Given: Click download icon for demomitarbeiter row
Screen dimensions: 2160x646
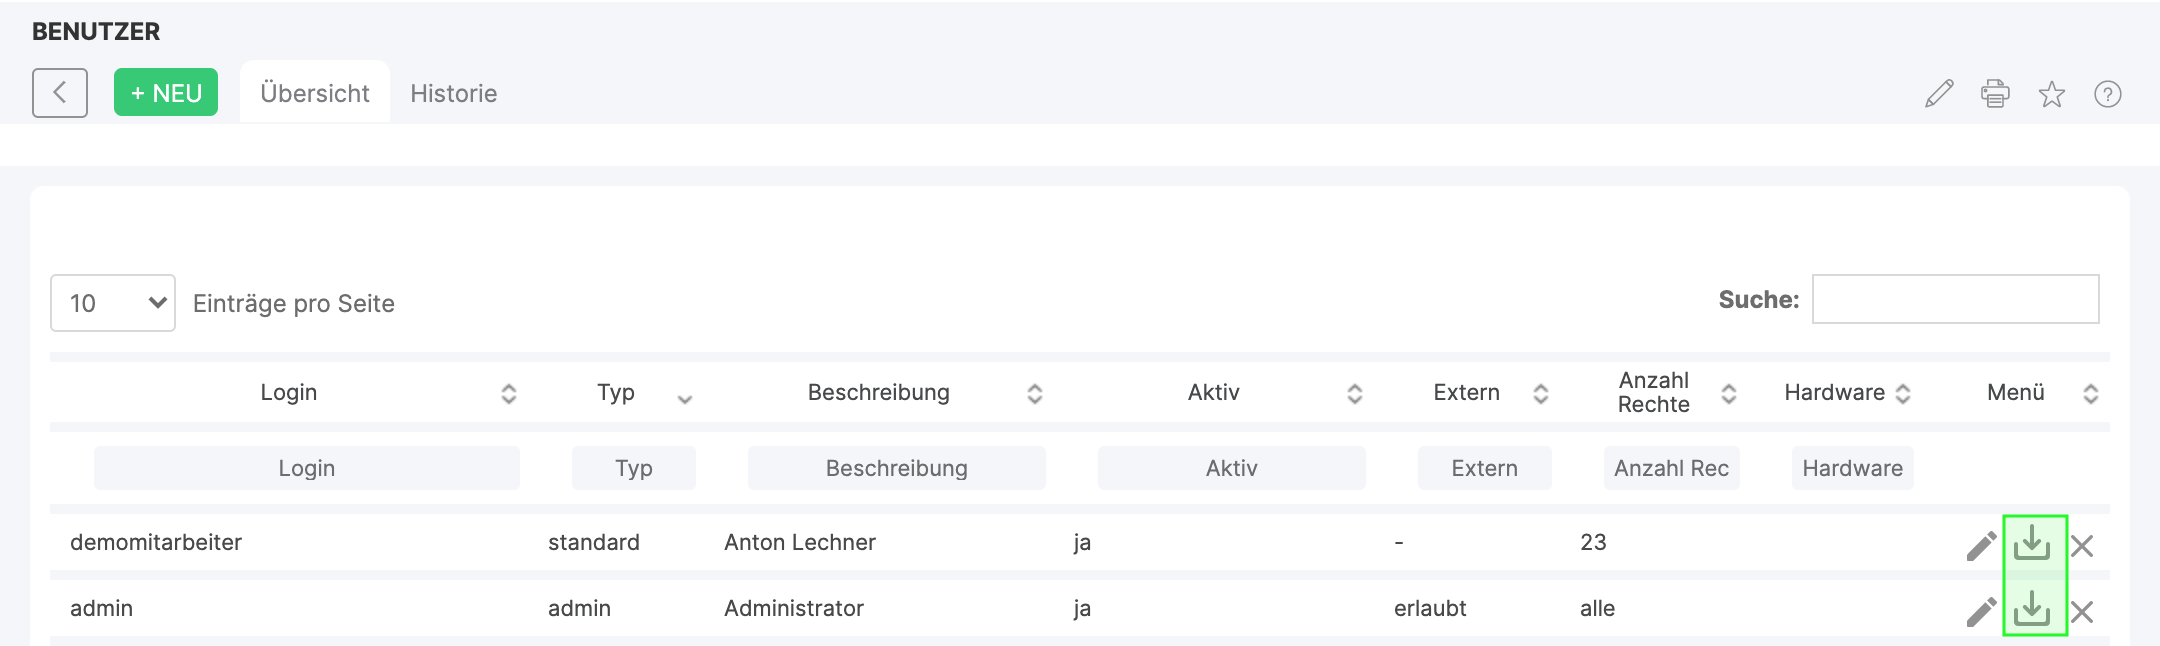Looking at the screenshot, I should (2032, 544).
